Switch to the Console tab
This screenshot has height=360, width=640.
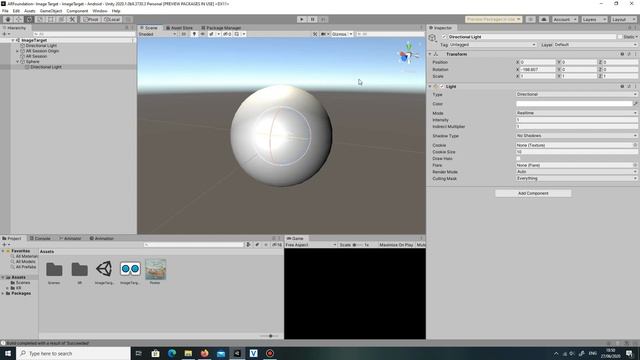(x=40, y=238)
